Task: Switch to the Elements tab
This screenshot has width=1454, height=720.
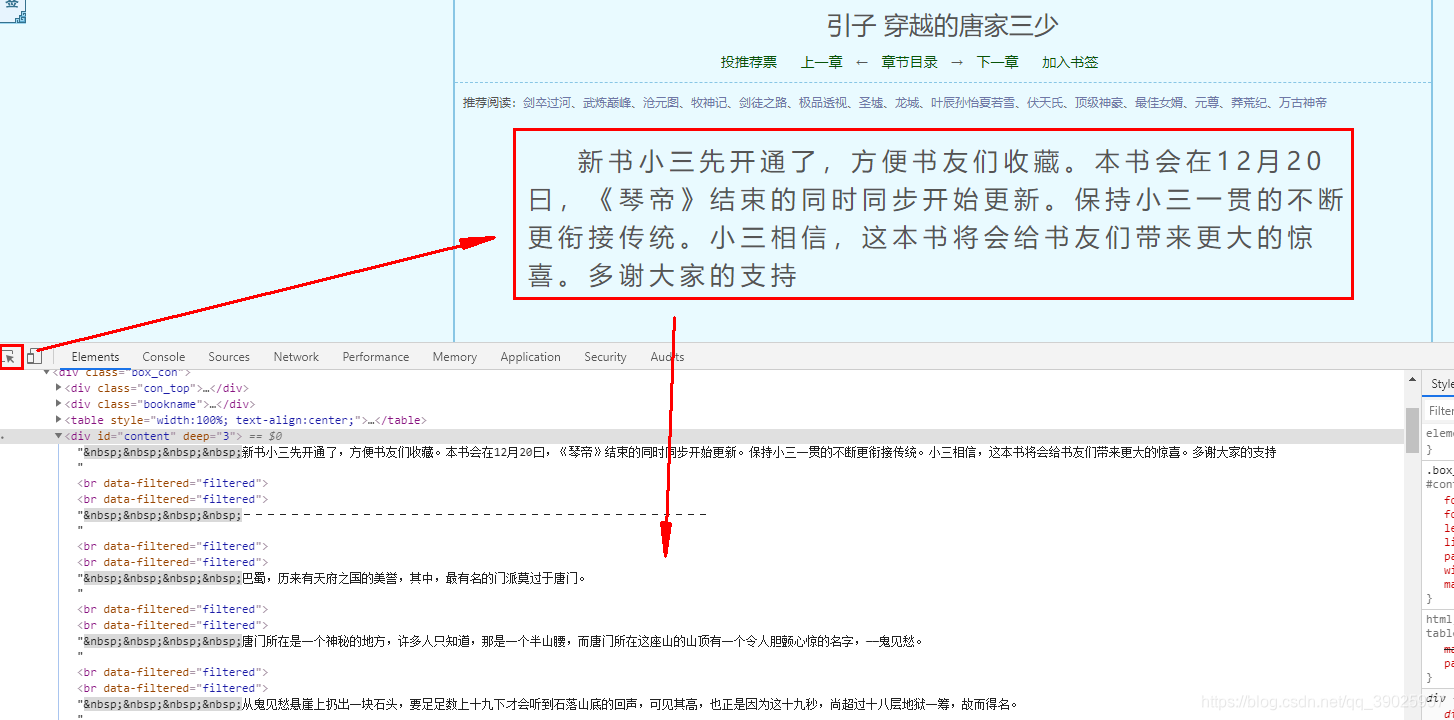Action: tap(95, 357)
